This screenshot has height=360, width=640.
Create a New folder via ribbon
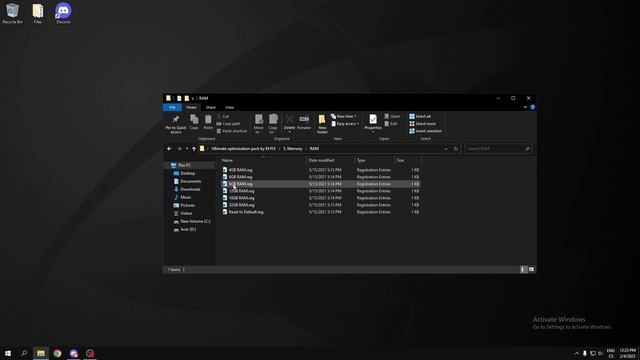[x=322, y=124]
